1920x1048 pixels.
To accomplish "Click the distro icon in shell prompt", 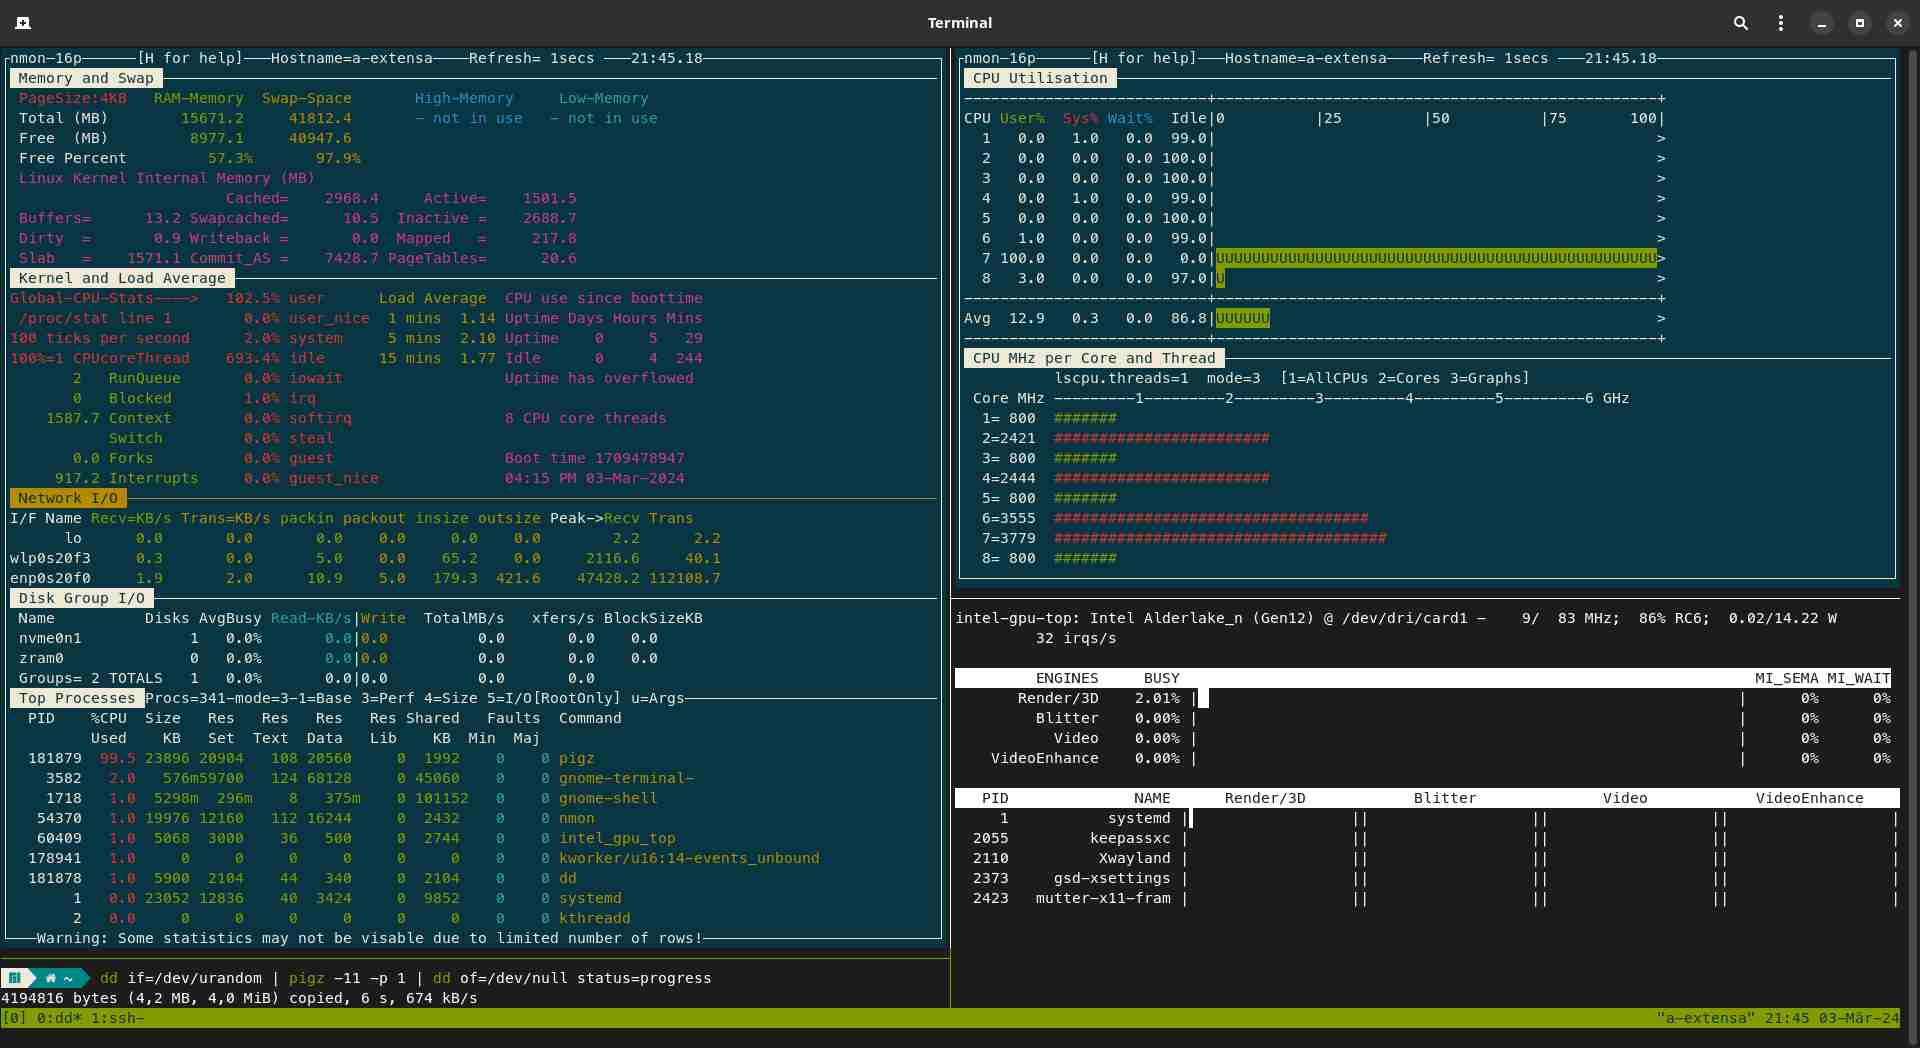I will coord(15,978).
